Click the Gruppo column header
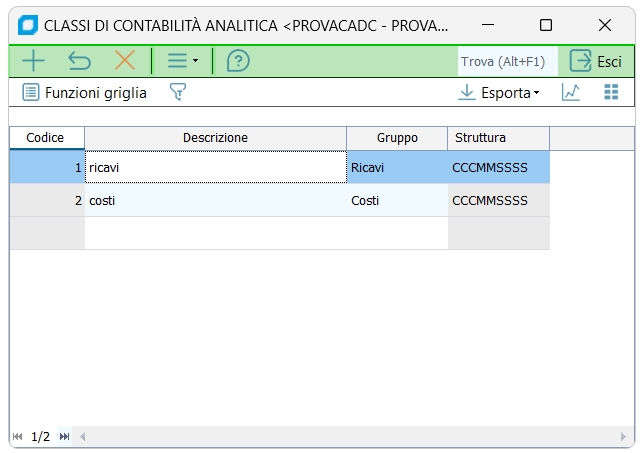This screenshot has height=453, width=642. (397, 138)
